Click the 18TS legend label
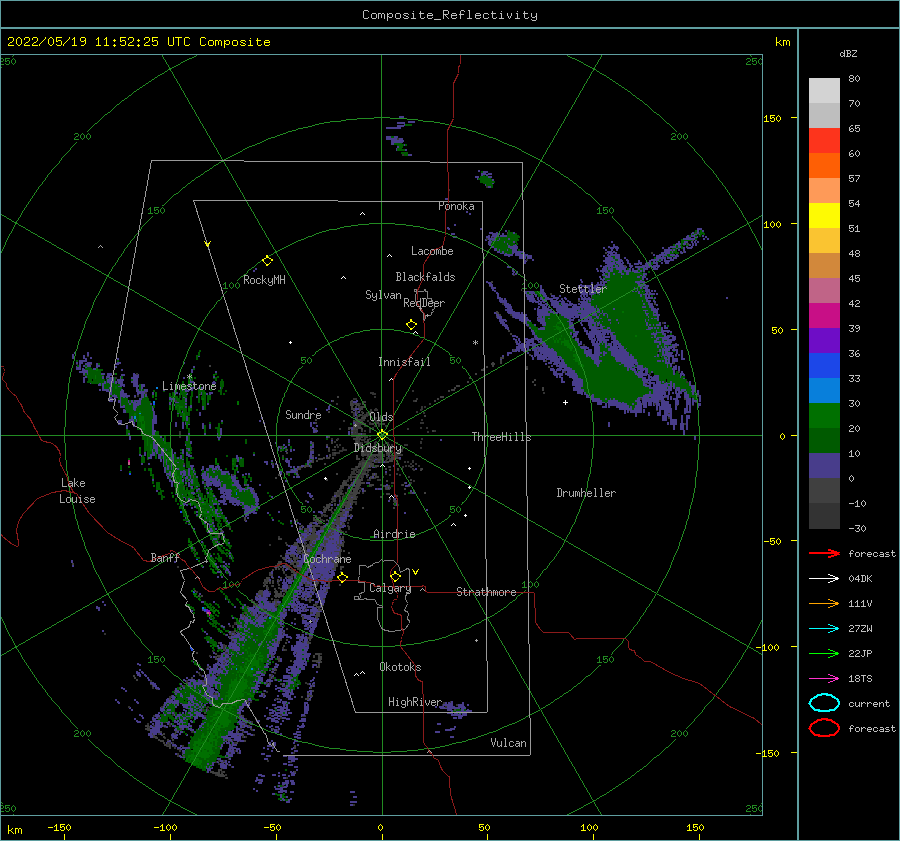Viewport: 900px width, 841px height. (x=860, y=679)
